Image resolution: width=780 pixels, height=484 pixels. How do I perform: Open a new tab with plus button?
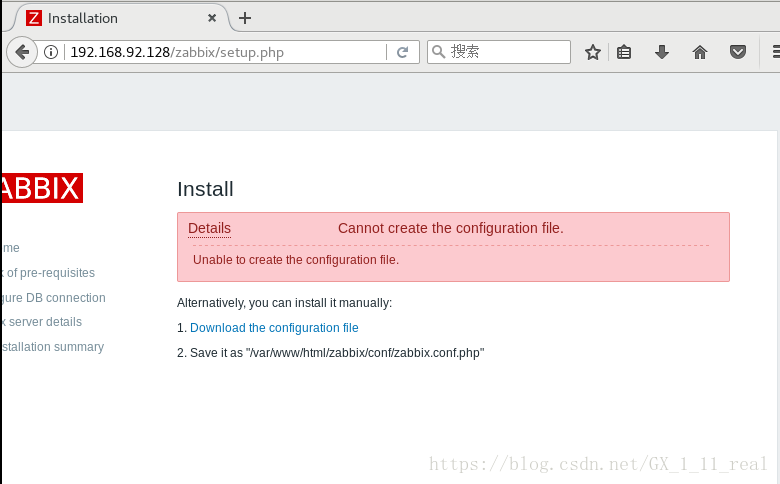[x=245, y=18]
